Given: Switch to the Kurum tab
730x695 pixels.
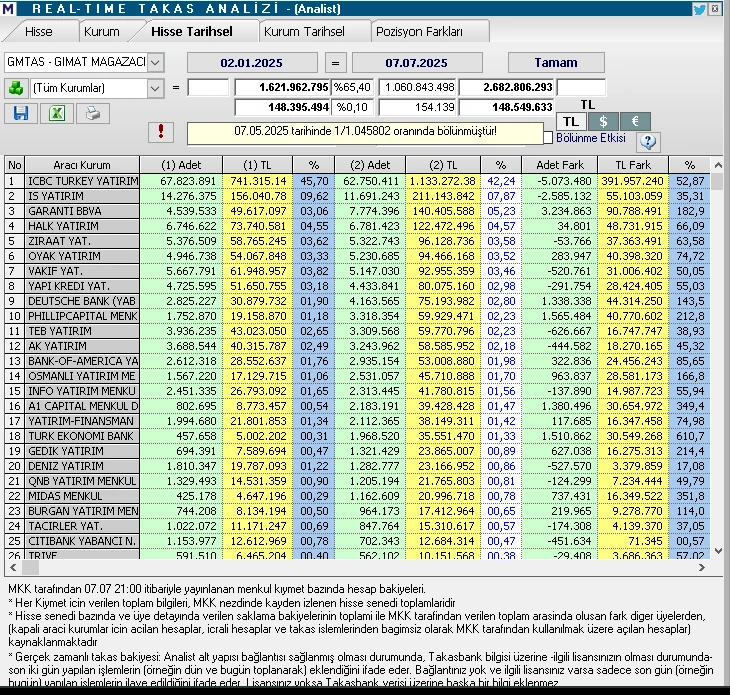Looking at the screenshot, I should point(101,32).
